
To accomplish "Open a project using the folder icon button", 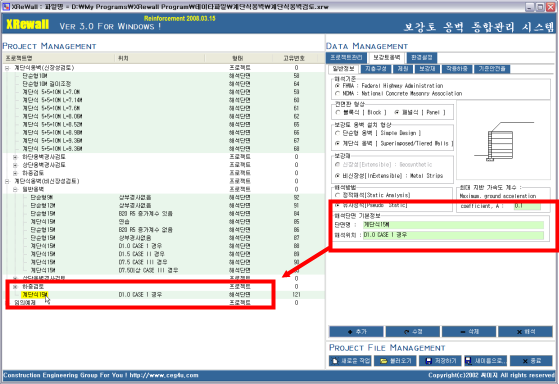I will (395, 361).
